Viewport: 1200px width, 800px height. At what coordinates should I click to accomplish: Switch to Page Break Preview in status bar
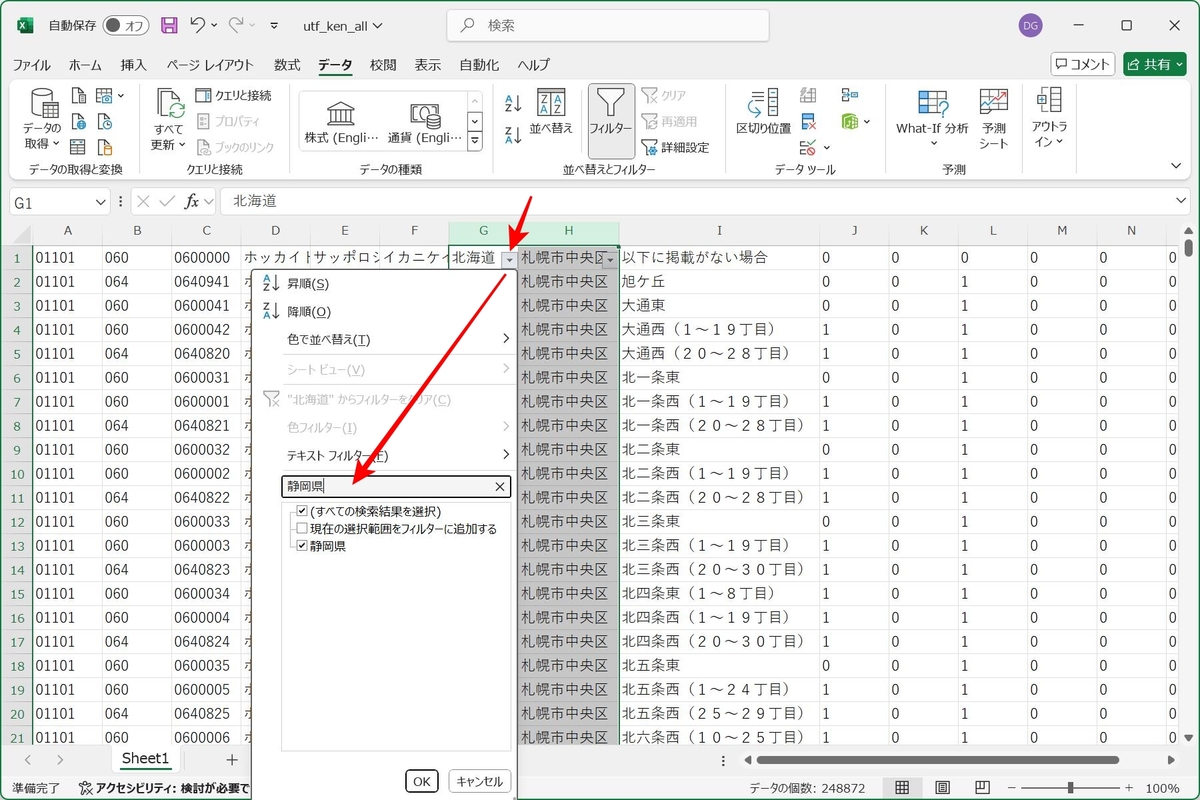tap(983, 788)
